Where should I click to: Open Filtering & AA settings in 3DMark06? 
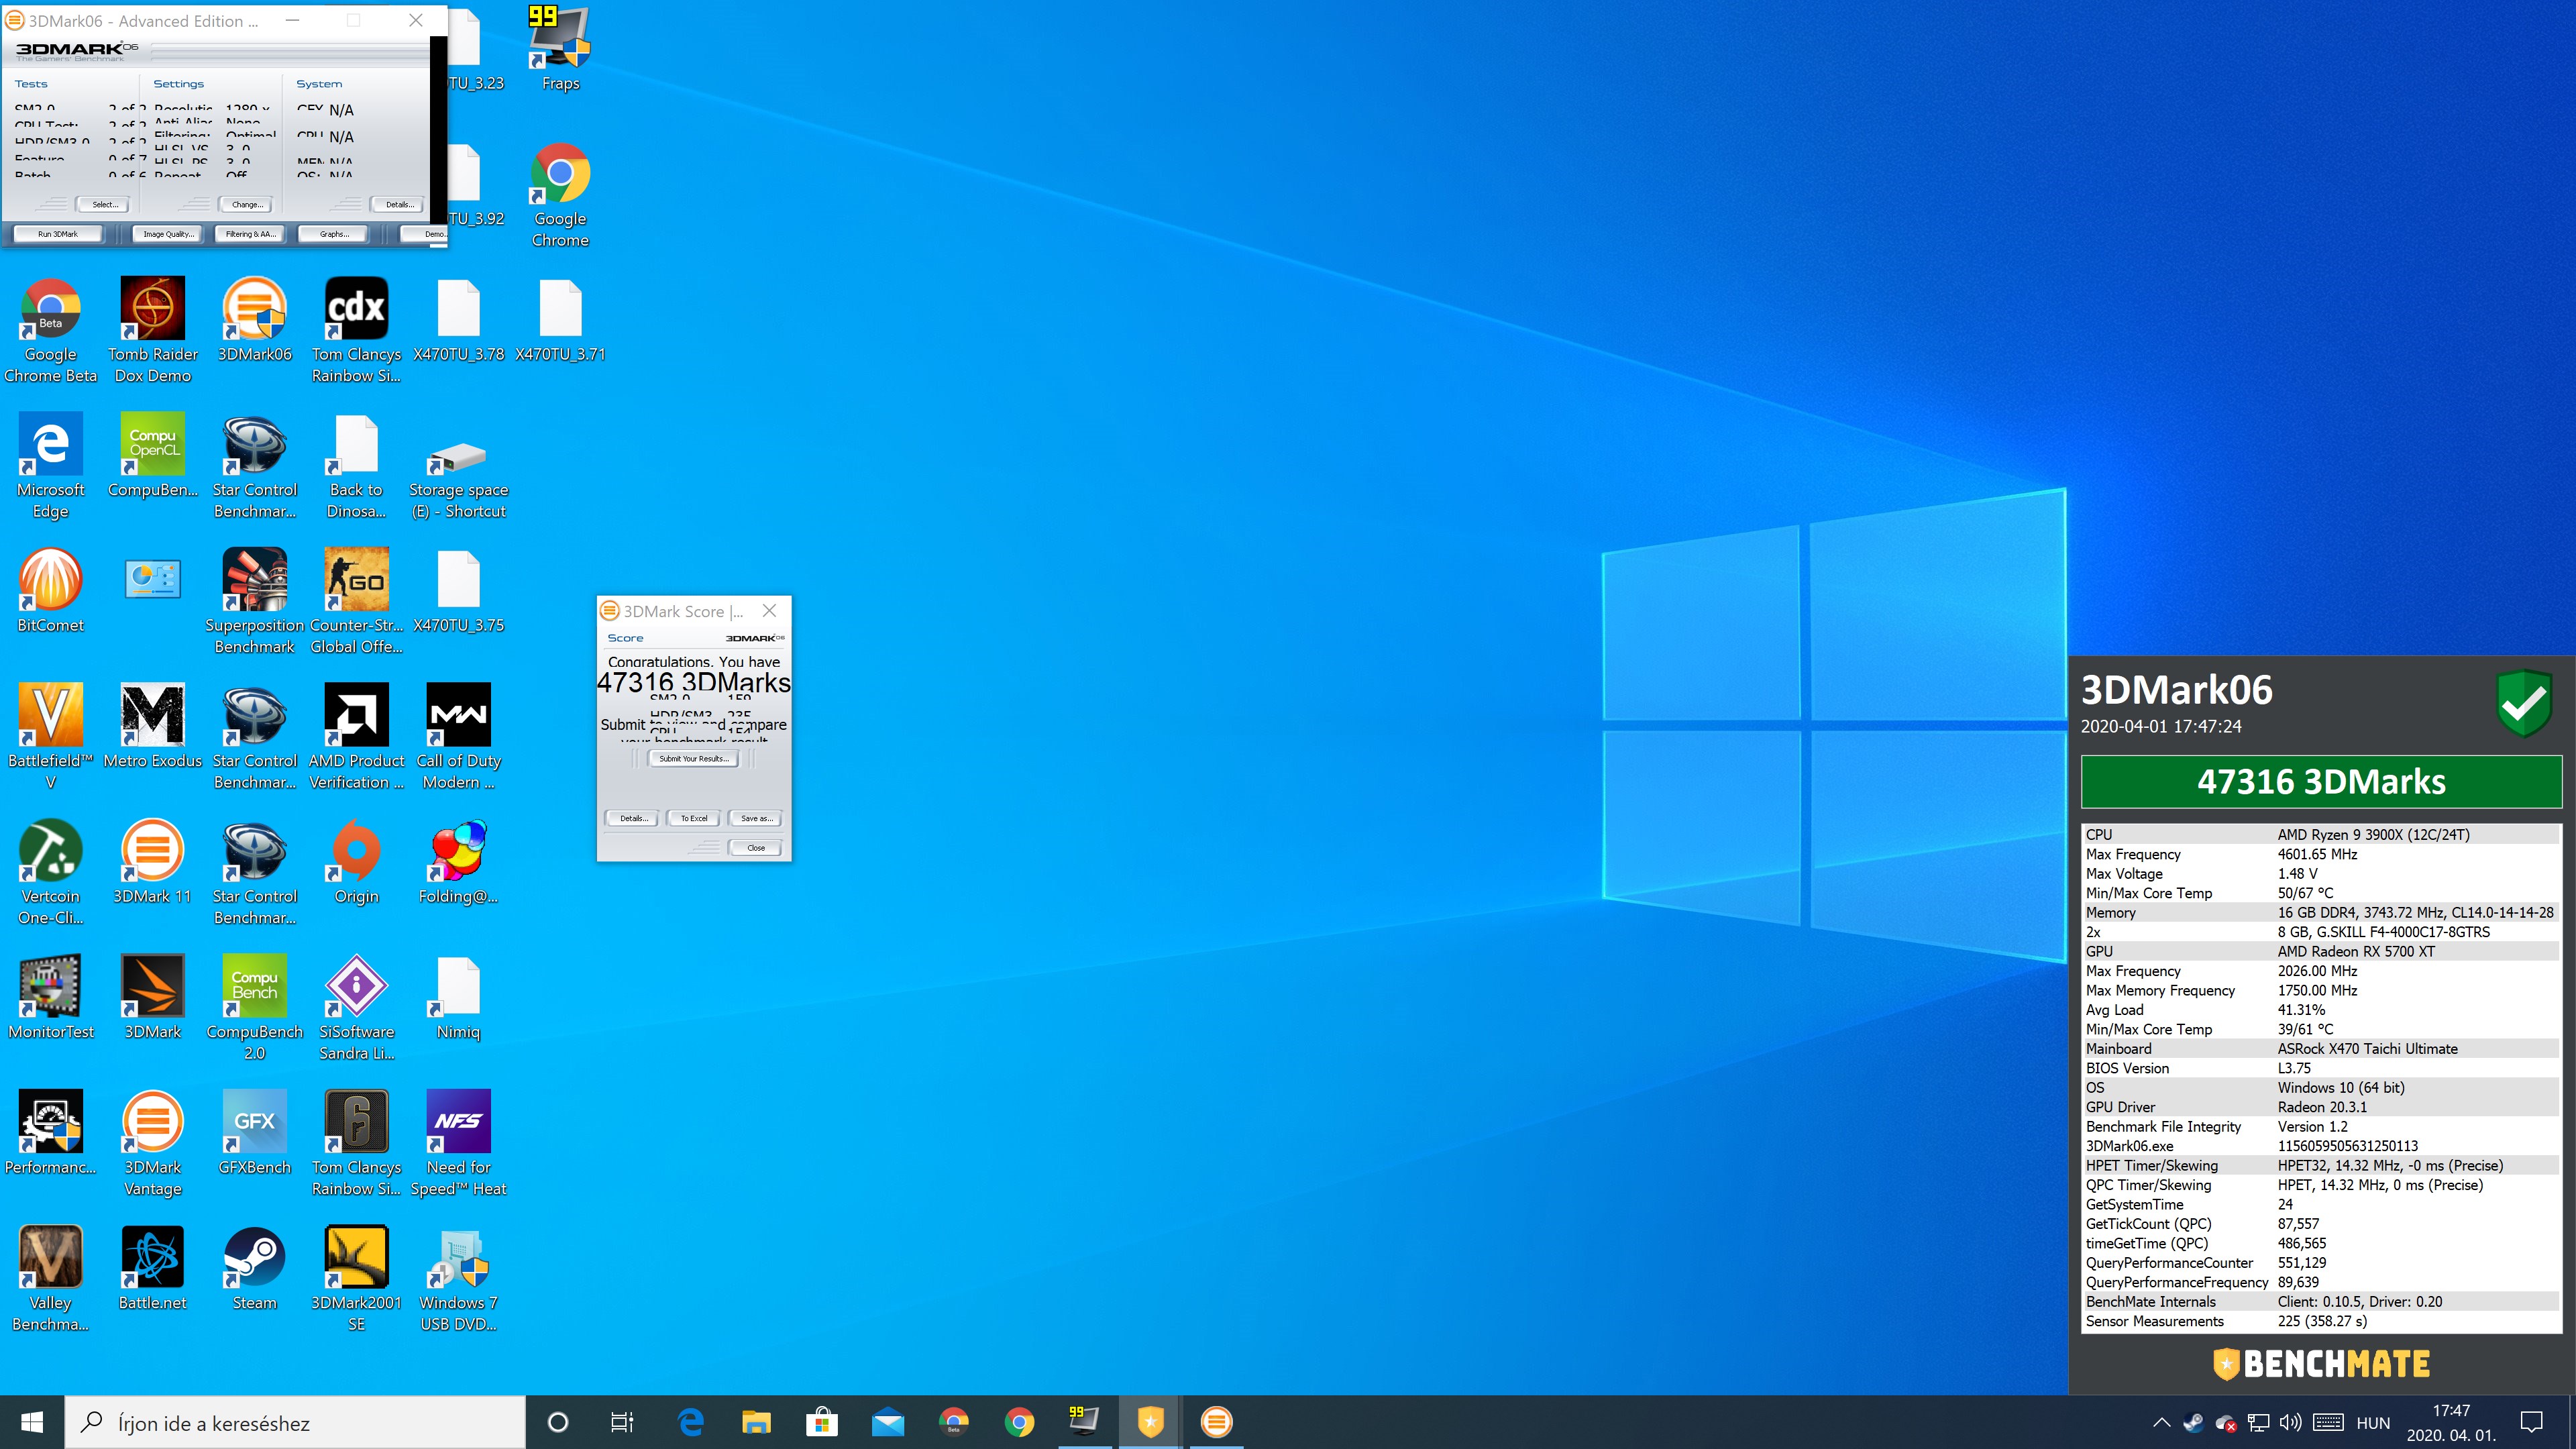(250, 234)
